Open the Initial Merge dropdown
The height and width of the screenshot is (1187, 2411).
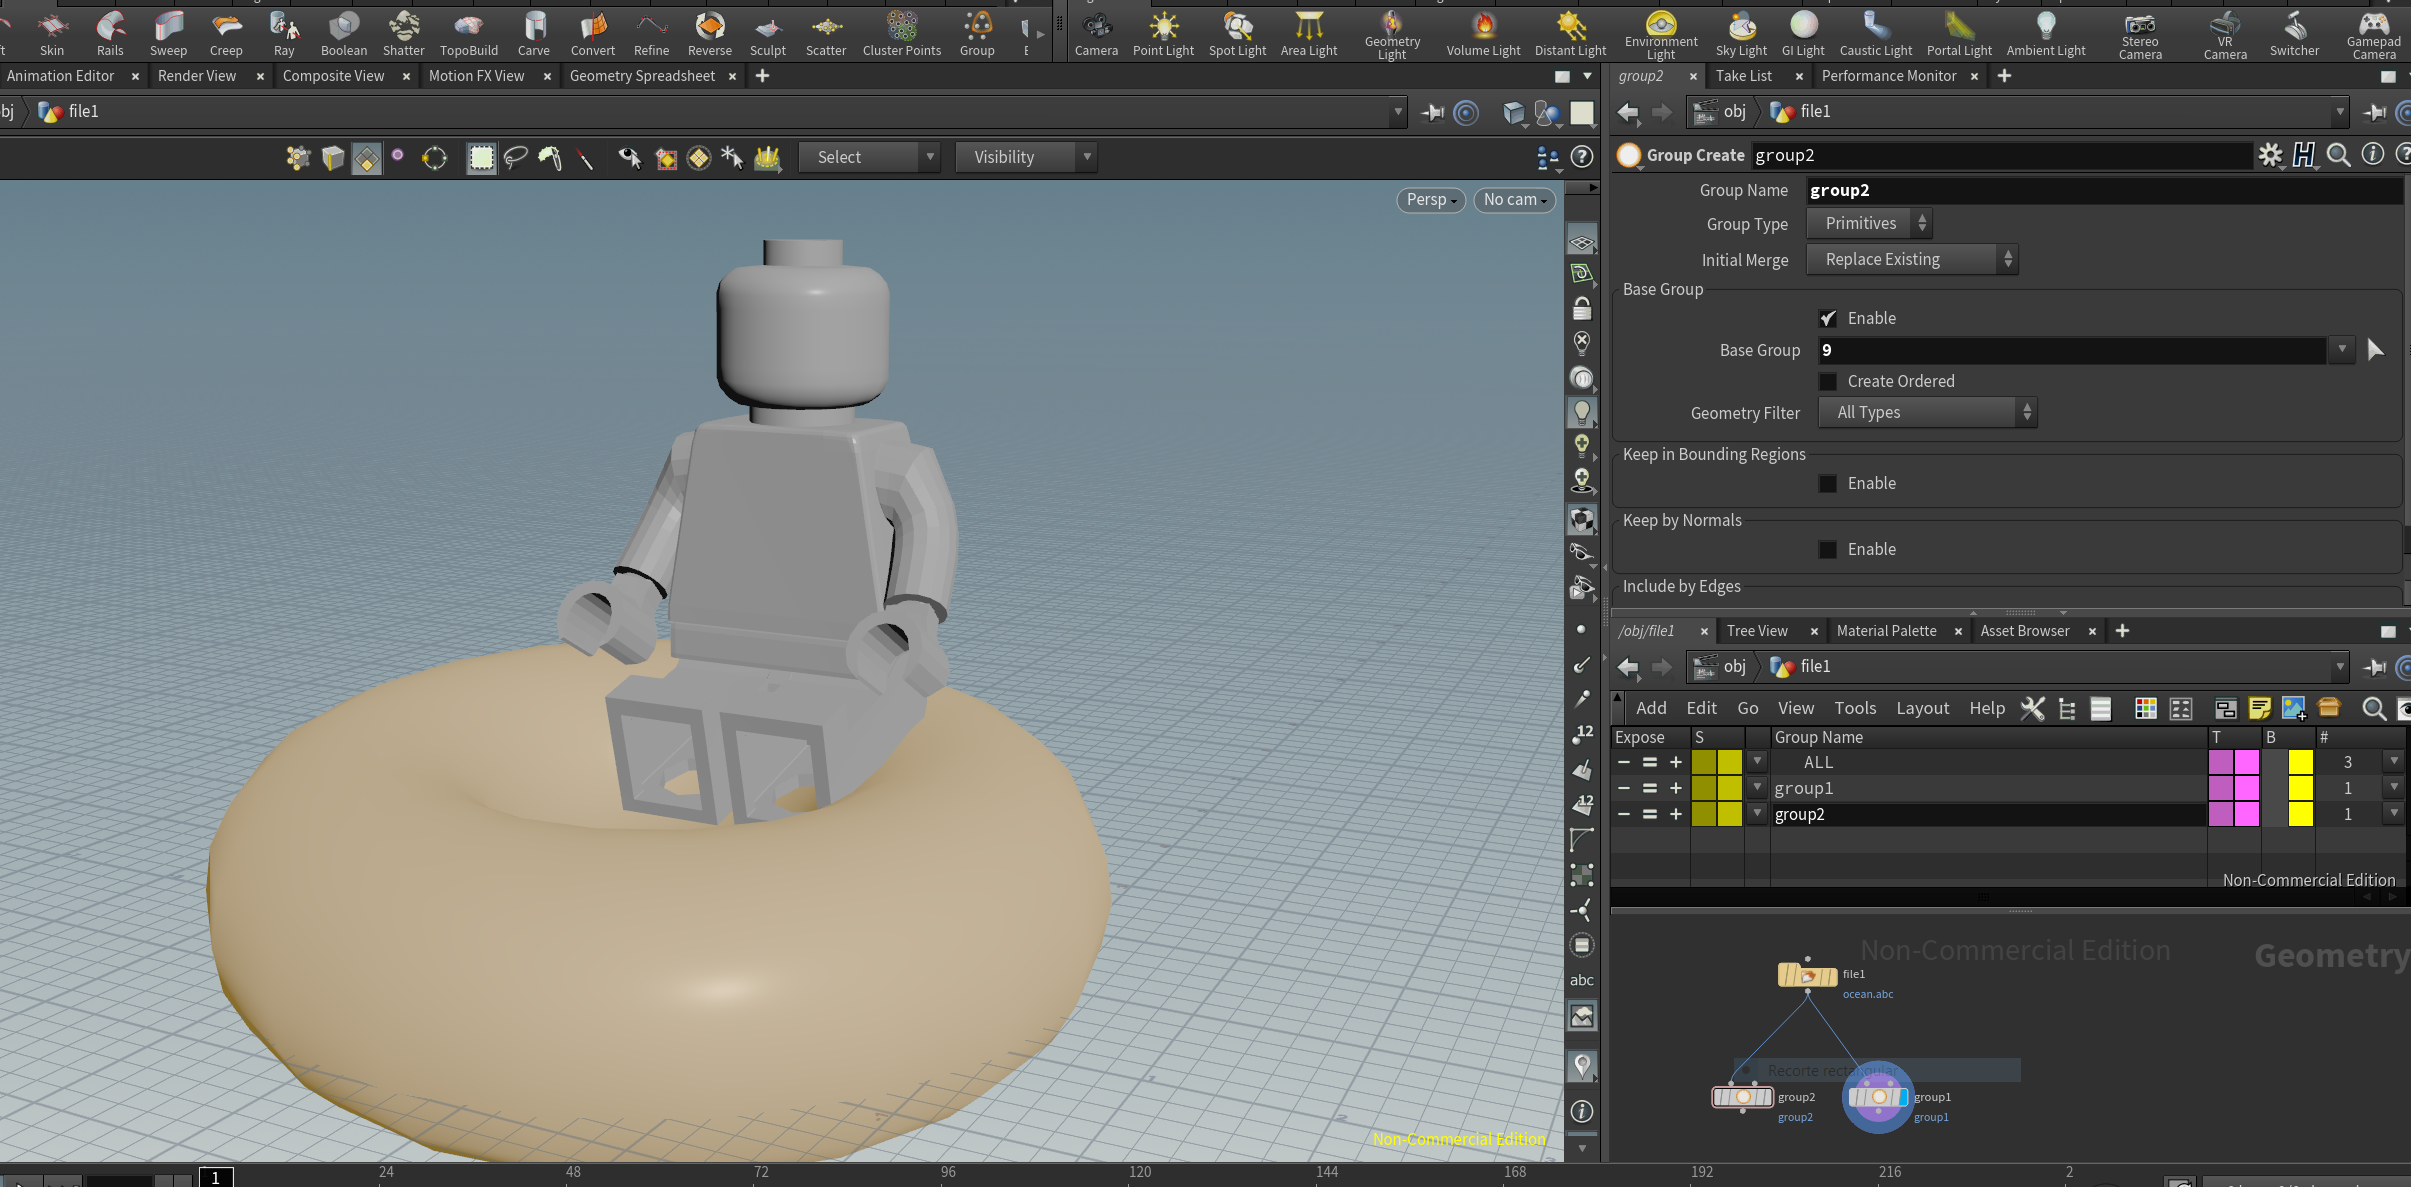(x=1912, y=260)
